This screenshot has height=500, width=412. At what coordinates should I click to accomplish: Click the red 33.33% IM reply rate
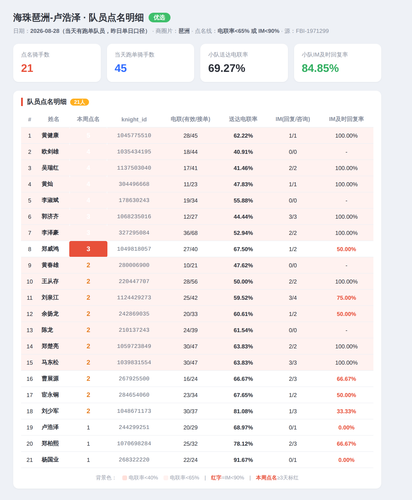pos(346,411)
